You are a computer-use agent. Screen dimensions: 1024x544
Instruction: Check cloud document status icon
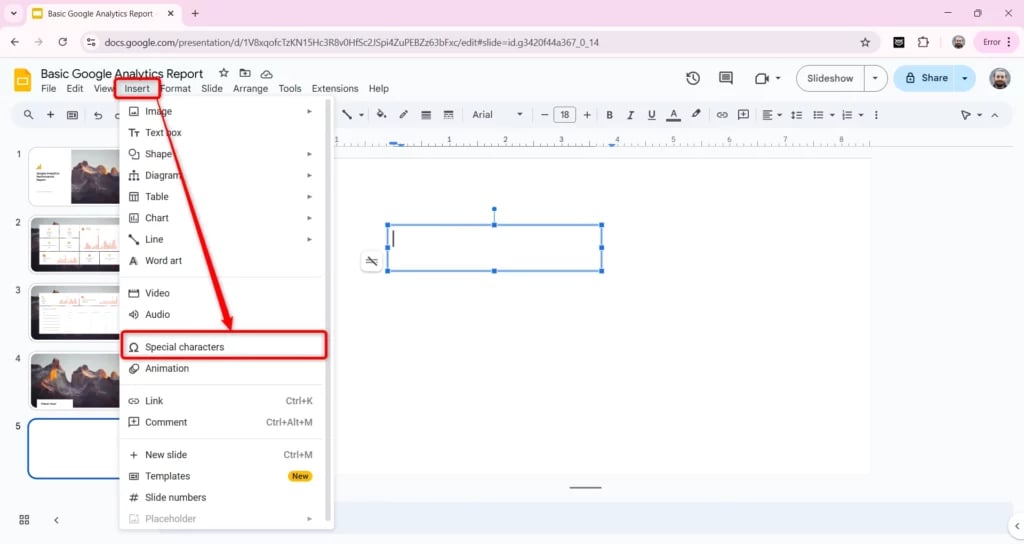pyautogui.click(x=266, y=74)
